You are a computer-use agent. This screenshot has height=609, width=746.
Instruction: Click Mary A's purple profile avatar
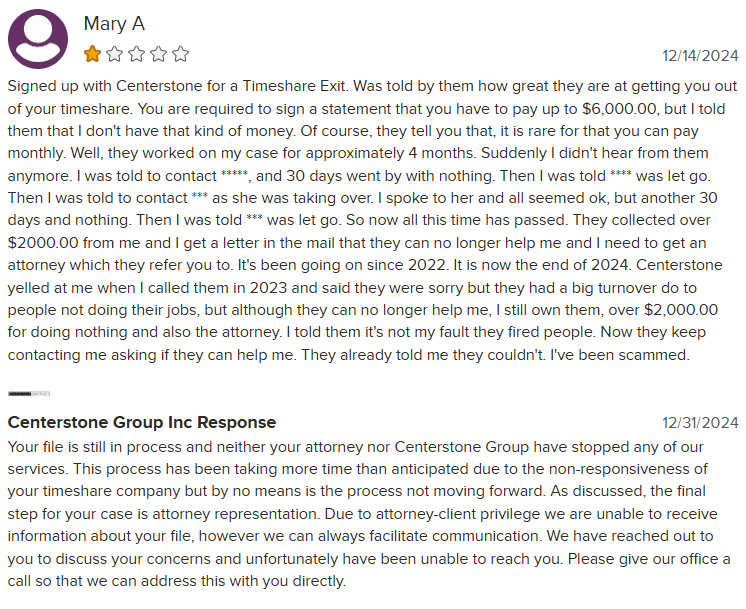pyautogui.click(x=38, y=38)
